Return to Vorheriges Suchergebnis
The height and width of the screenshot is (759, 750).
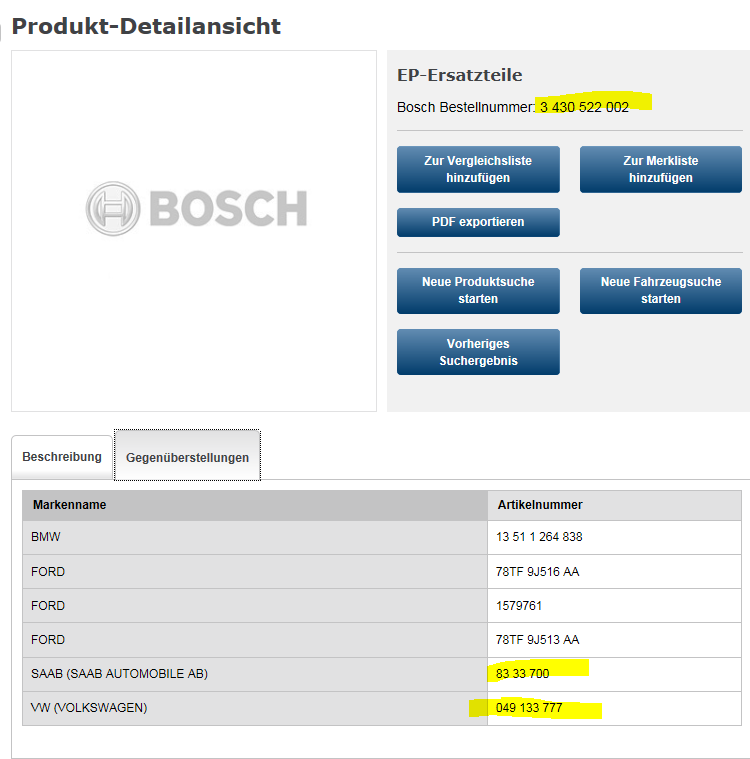point(478,352)
